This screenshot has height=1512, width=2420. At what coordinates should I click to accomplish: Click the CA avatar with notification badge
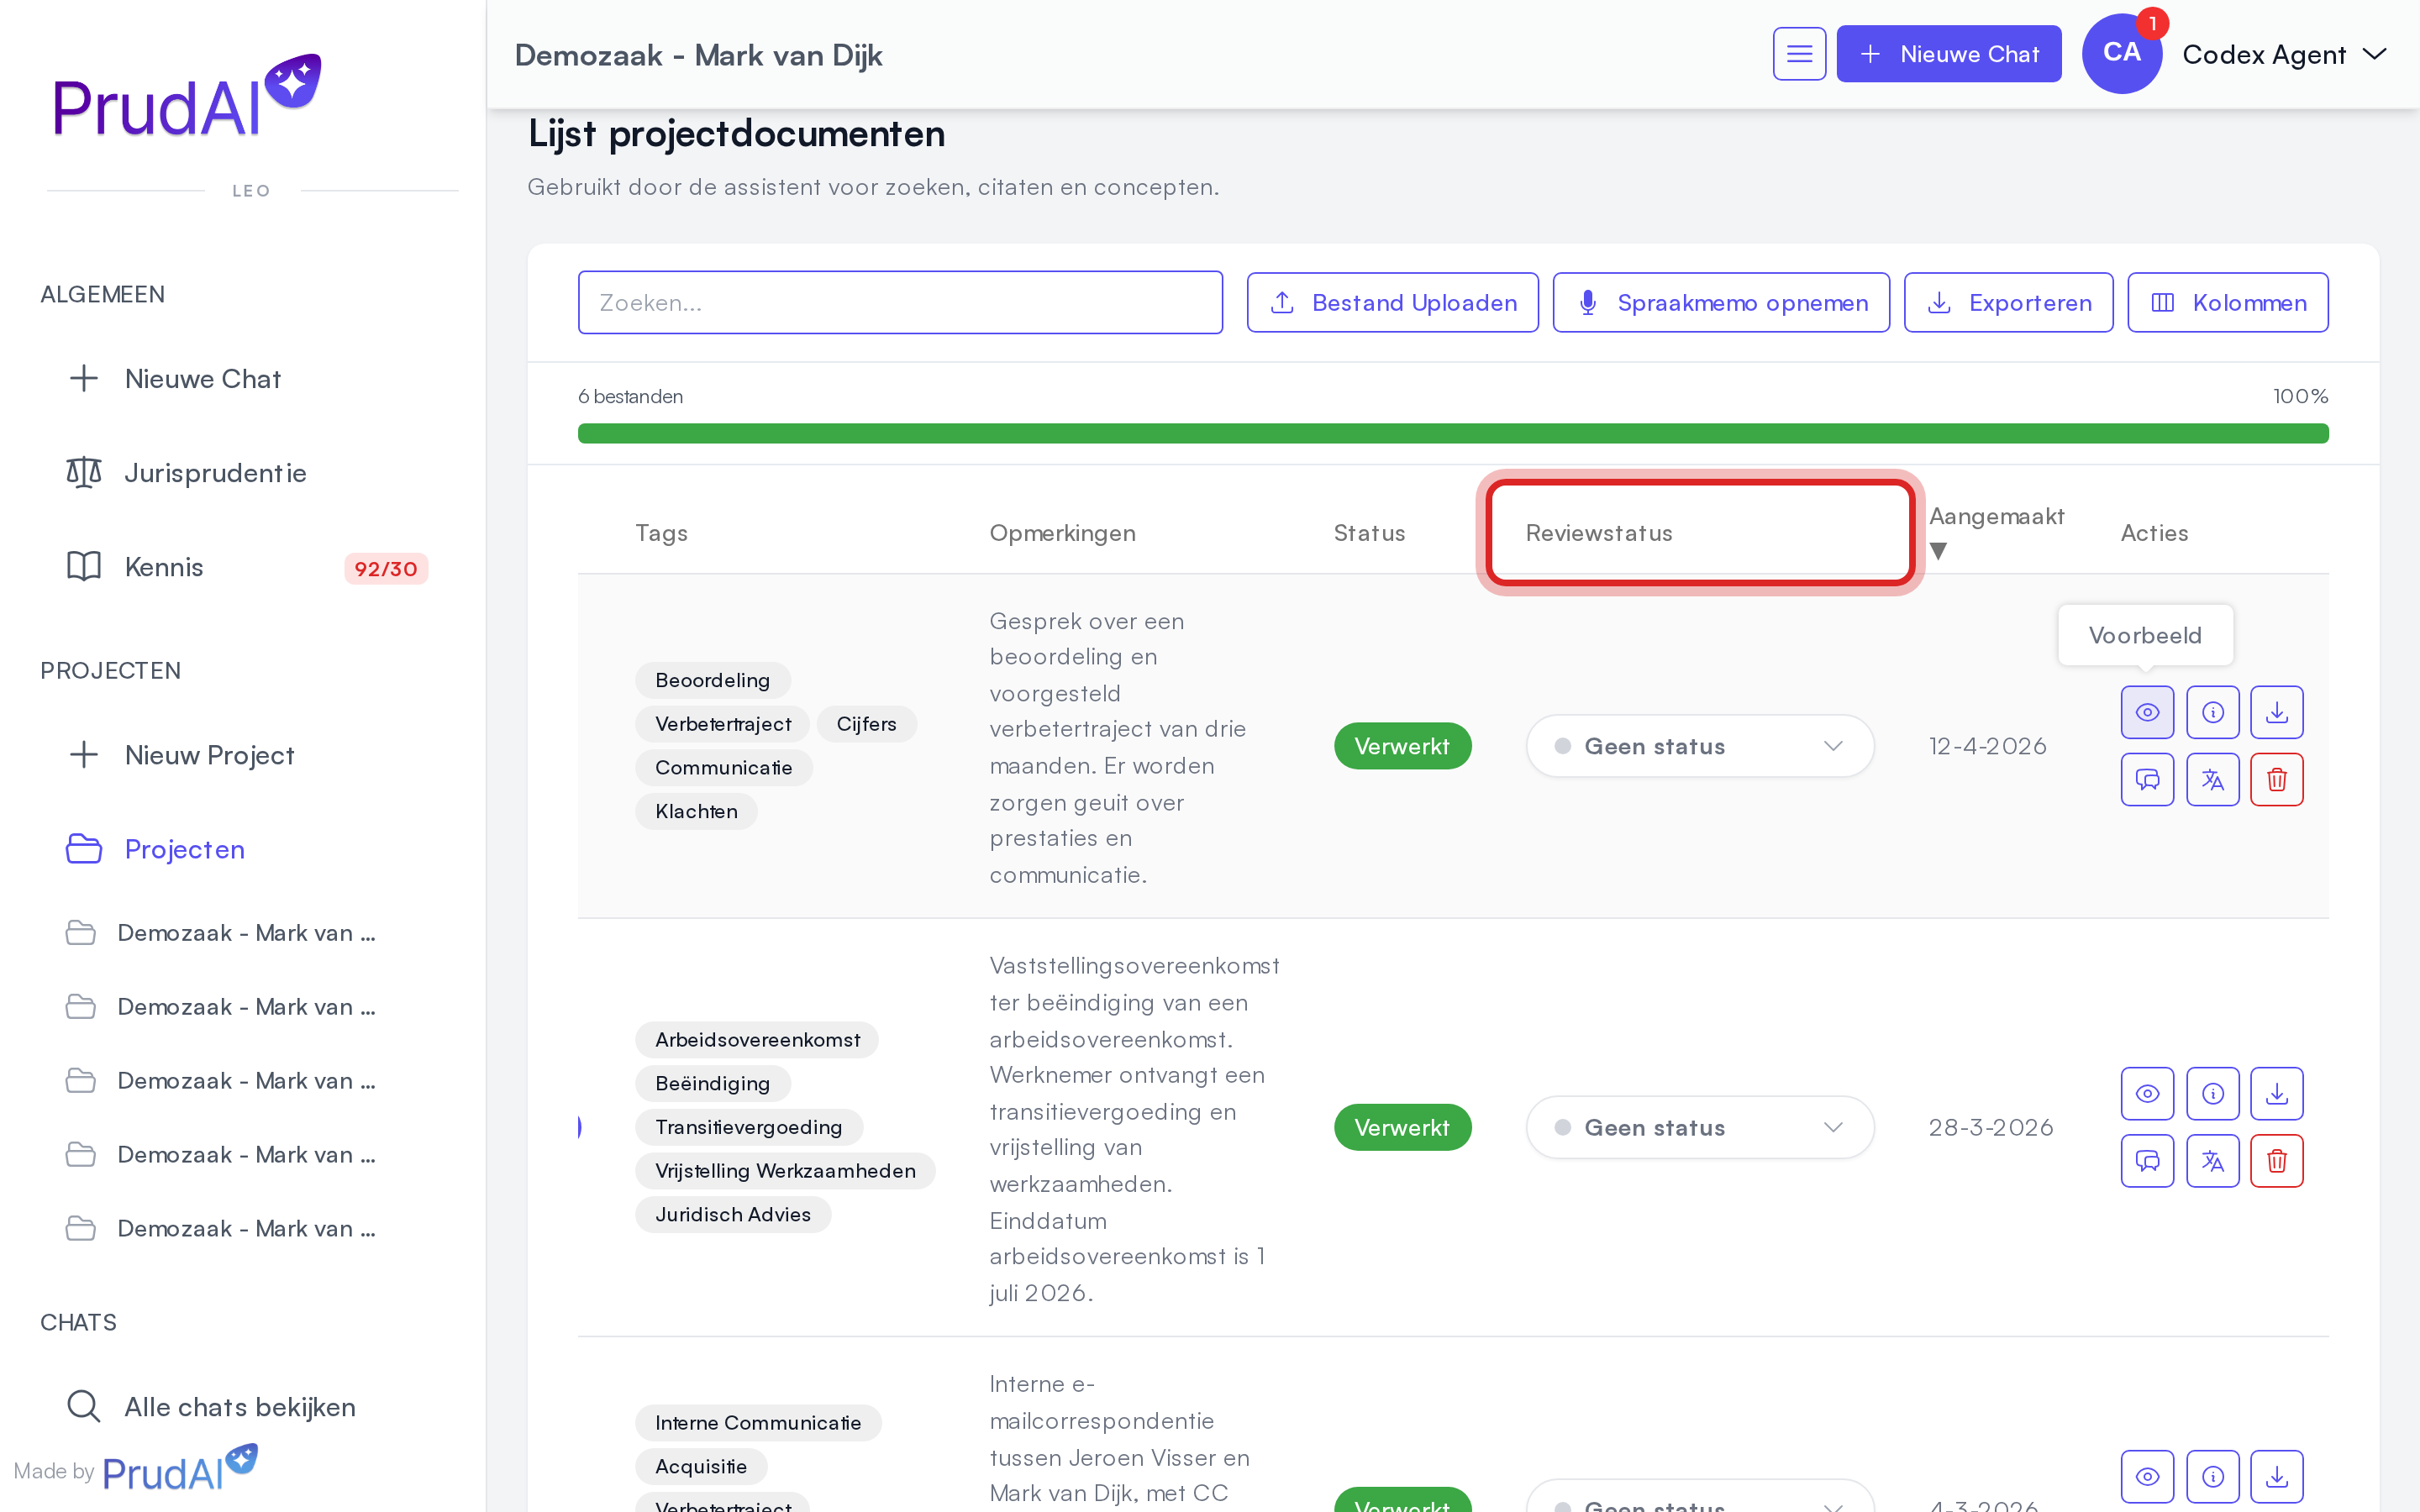point(2122,54)
